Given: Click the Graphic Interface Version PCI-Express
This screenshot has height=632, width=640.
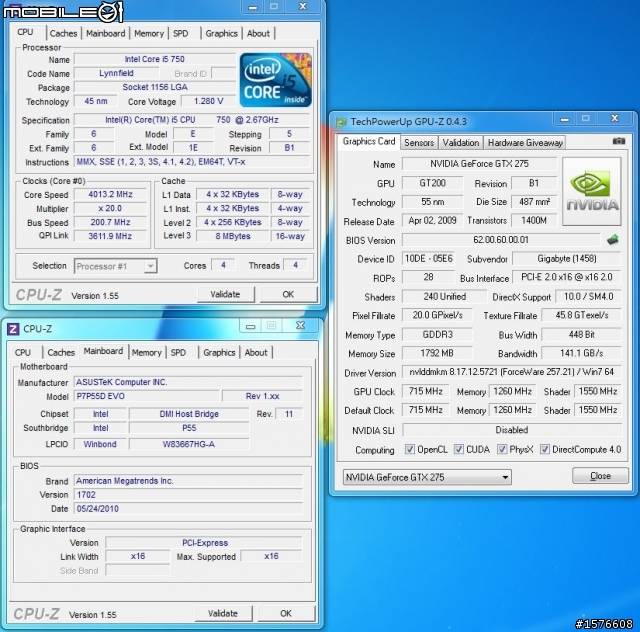Looking at the screenshot, I should (204, 543).
